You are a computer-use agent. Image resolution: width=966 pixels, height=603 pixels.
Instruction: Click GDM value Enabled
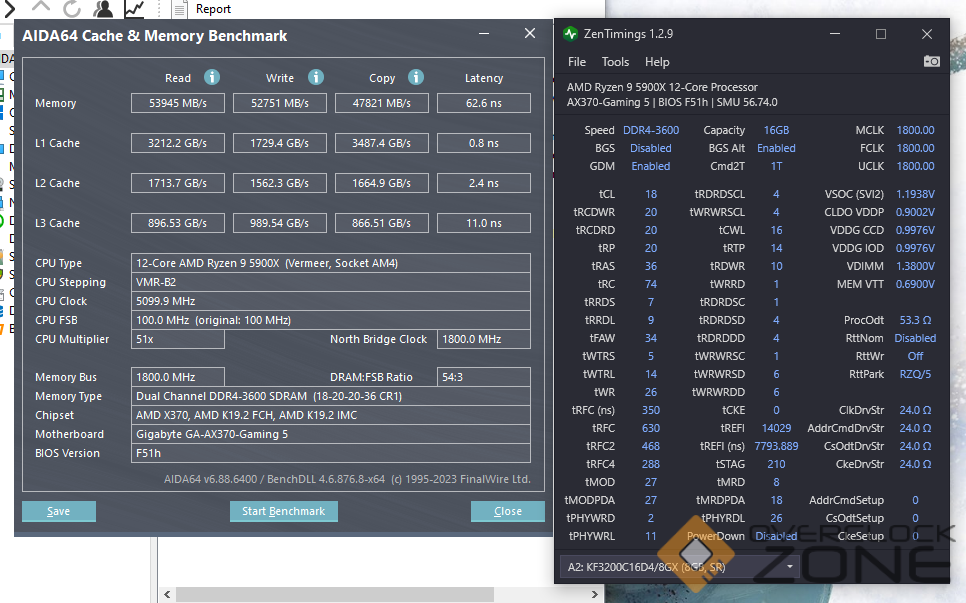[x=651, y=166]
